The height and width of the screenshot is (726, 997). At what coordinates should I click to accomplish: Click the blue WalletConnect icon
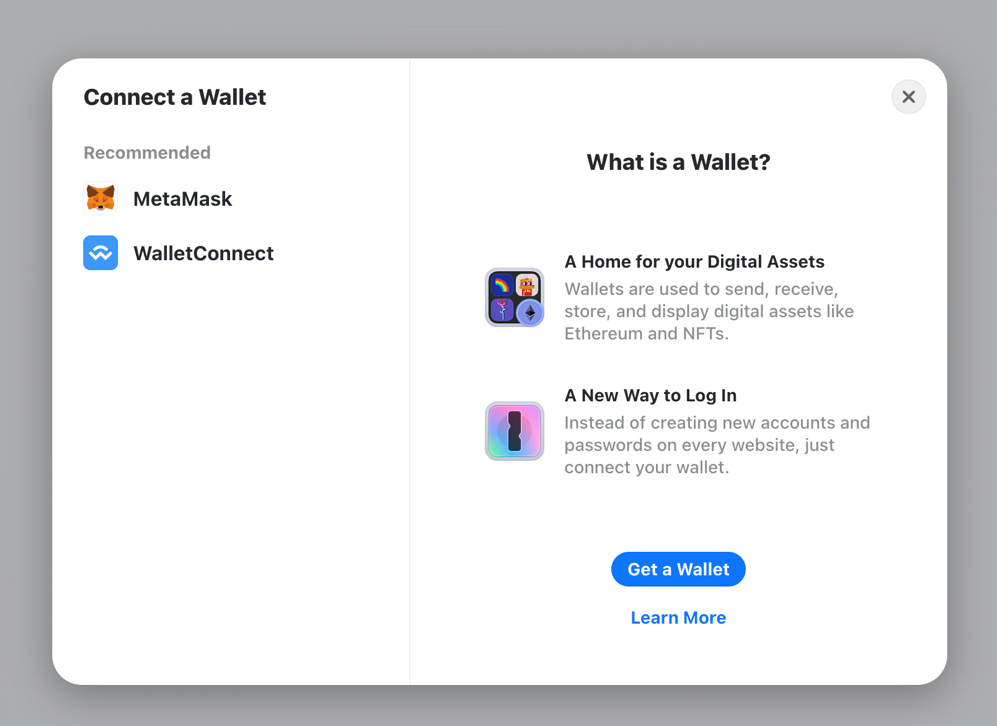coord(101,253)
